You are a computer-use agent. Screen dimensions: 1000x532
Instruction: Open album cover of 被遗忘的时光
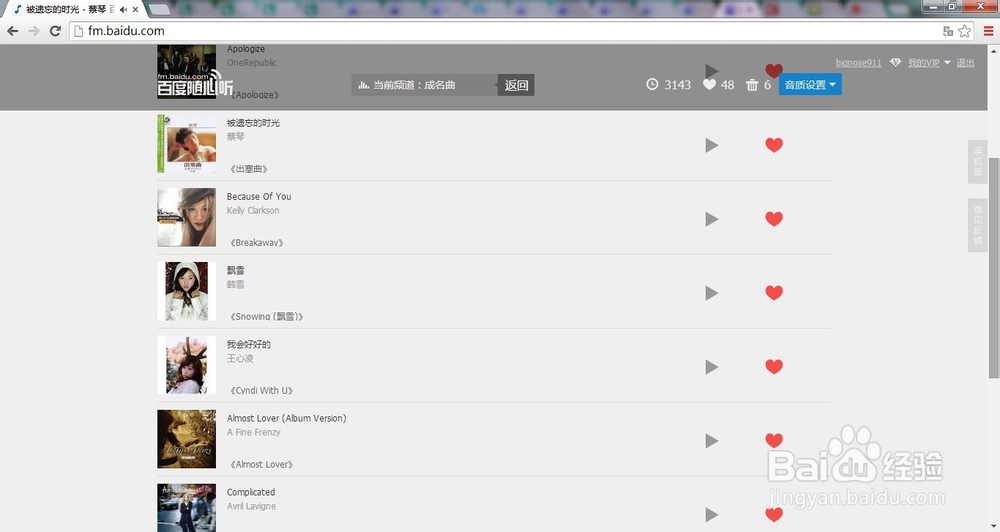pyautogui.click(x=187, y=144)
